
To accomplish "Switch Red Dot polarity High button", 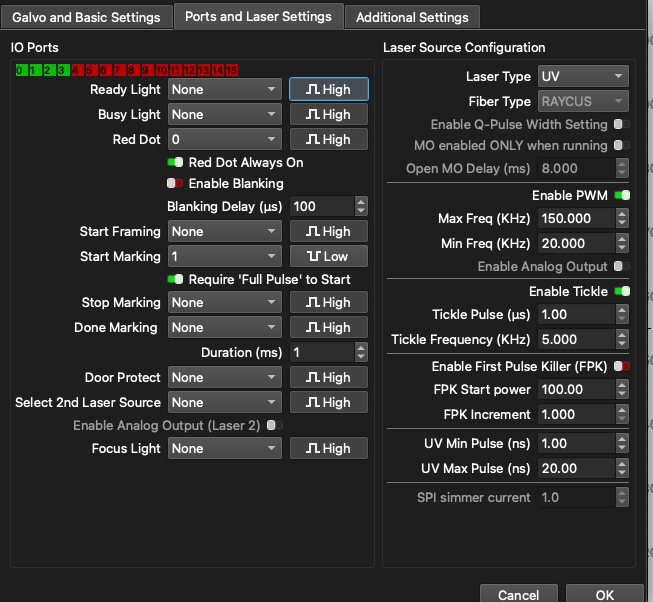I will click(328, 139).
